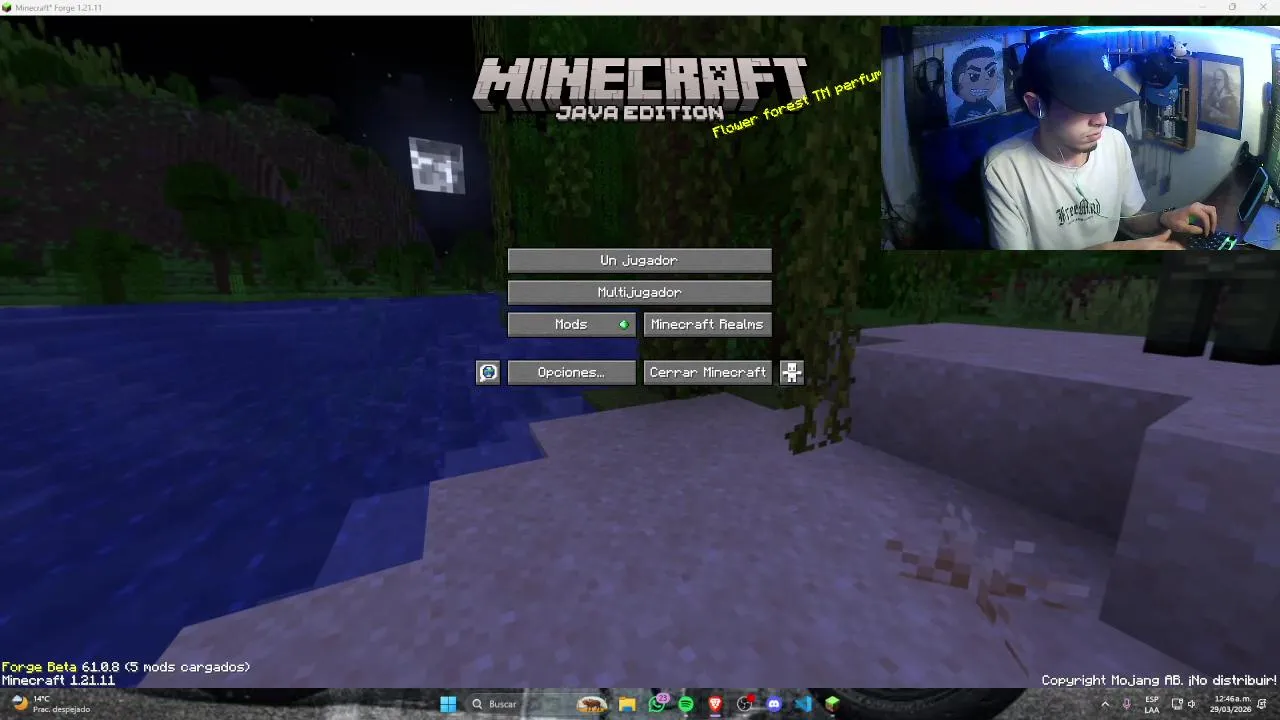Open the clock and date panel
The height and width of the screenshot is (720, 1280).
pyautogui.click(x=1232, y=704)
